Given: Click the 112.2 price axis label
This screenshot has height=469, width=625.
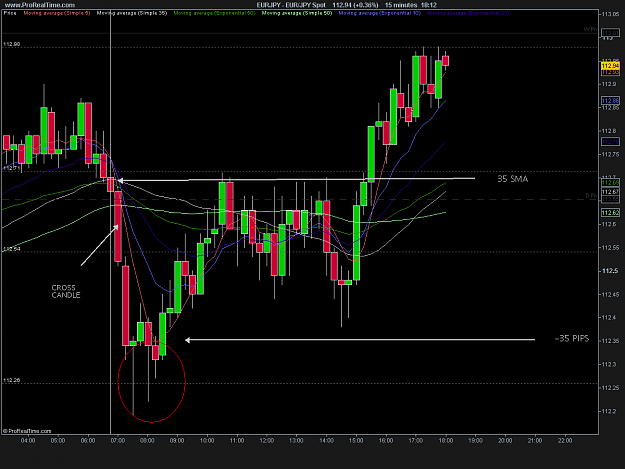Looking at the screenshot, I should [x=609, y=411].
